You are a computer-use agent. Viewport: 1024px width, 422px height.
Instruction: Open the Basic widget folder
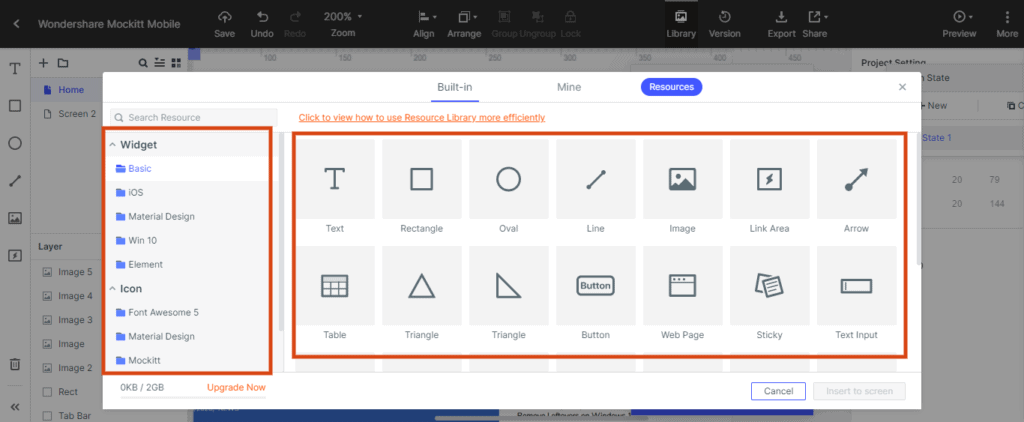coord(189,169)
